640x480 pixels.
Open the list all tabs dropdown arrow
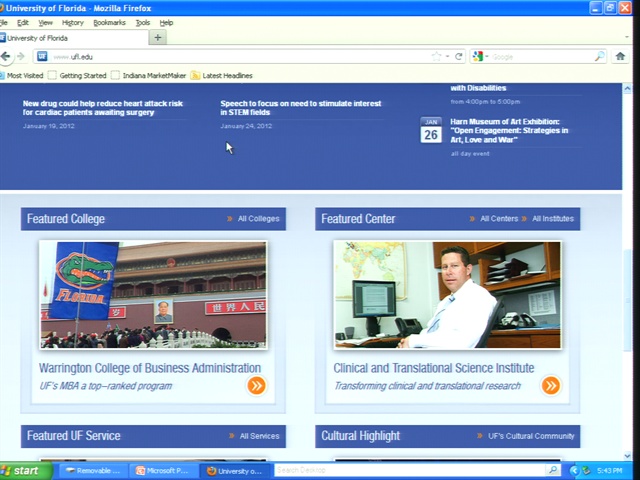[x=627, y=38]
